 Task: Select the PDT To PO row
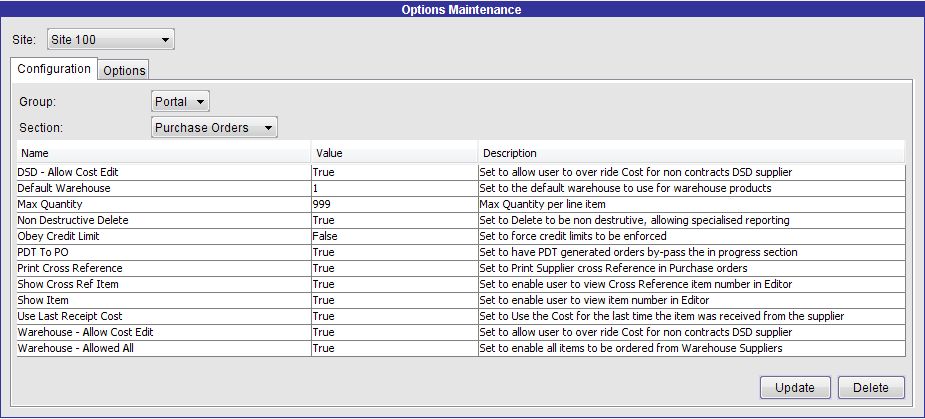pos(461,252)
